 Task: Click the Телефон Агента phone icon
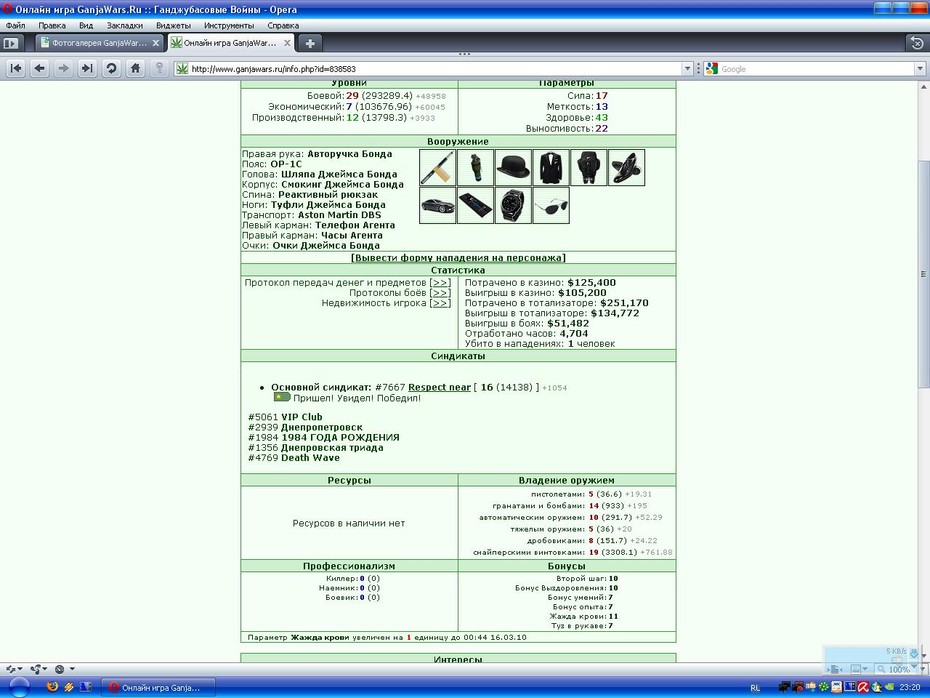click(x=476, y=205)
